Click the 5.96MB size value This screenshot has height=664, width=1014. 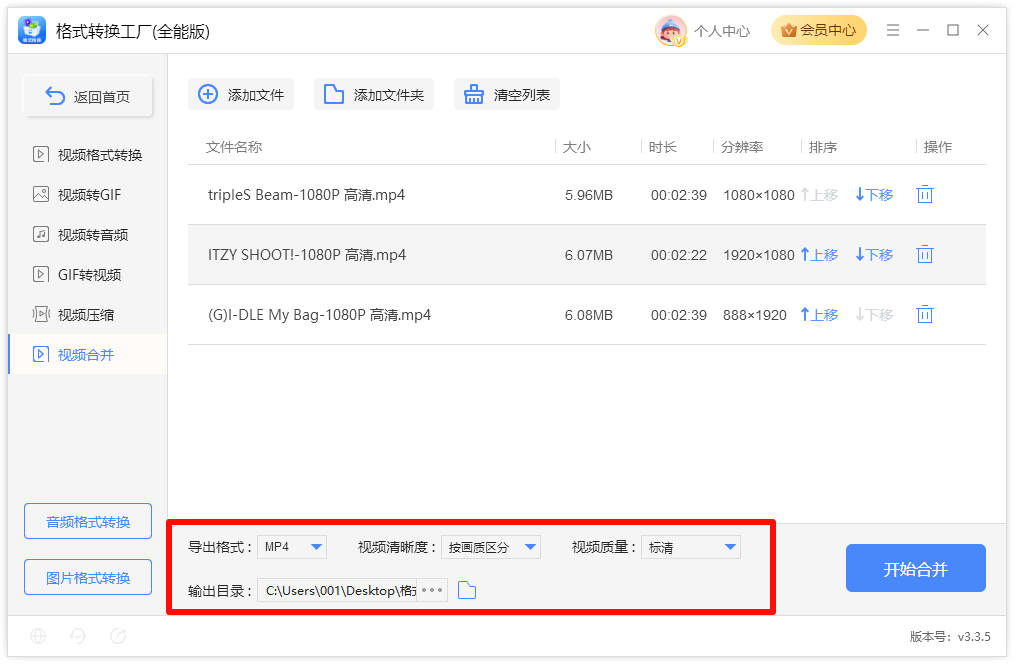pyautogui.click(x=588, y=195)
